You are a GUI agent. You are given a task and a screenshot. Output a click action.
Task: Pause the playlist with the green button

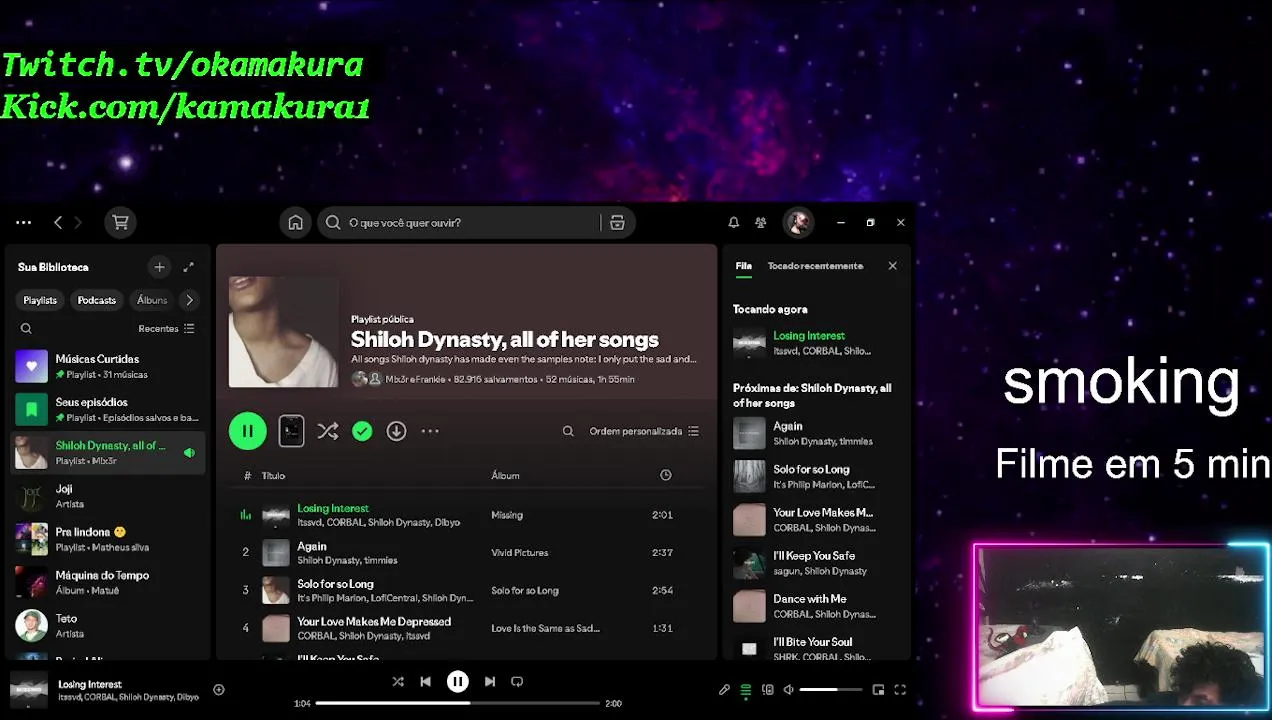[x=247, y=431]
